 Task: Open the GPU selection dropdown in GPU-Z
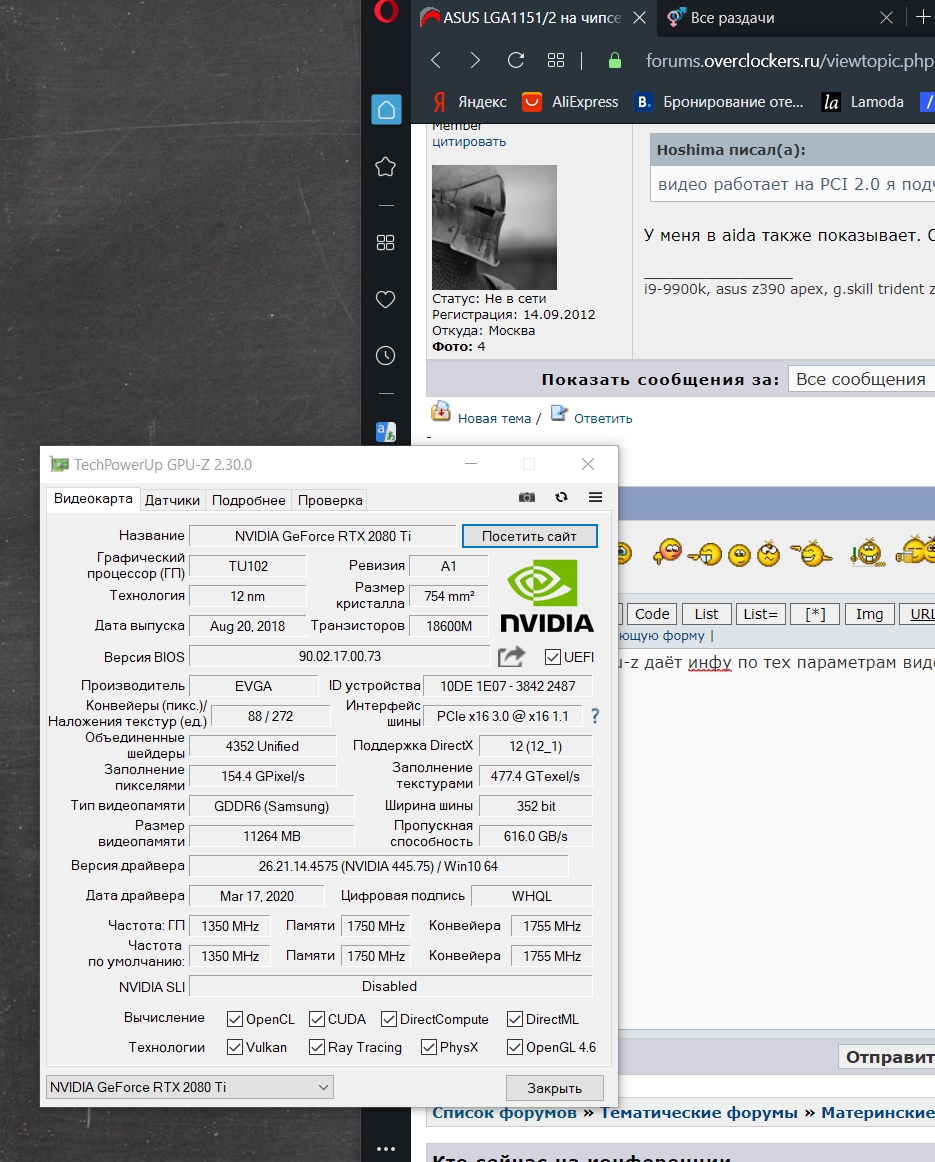(x=190, y=1087)
